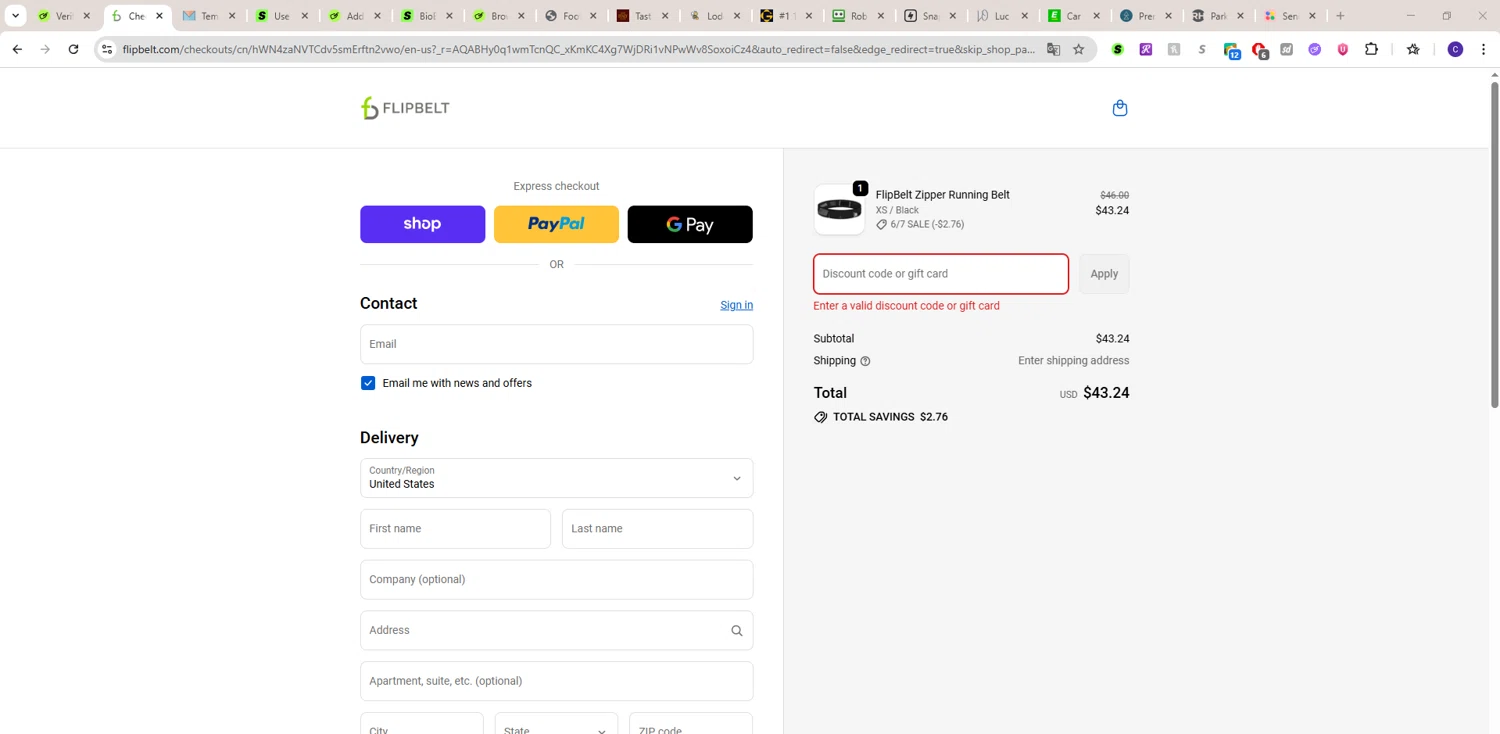Screen dimensions: 1500x734
Task: Switch to the Luc tab
Action: [x=1002, y=16]
